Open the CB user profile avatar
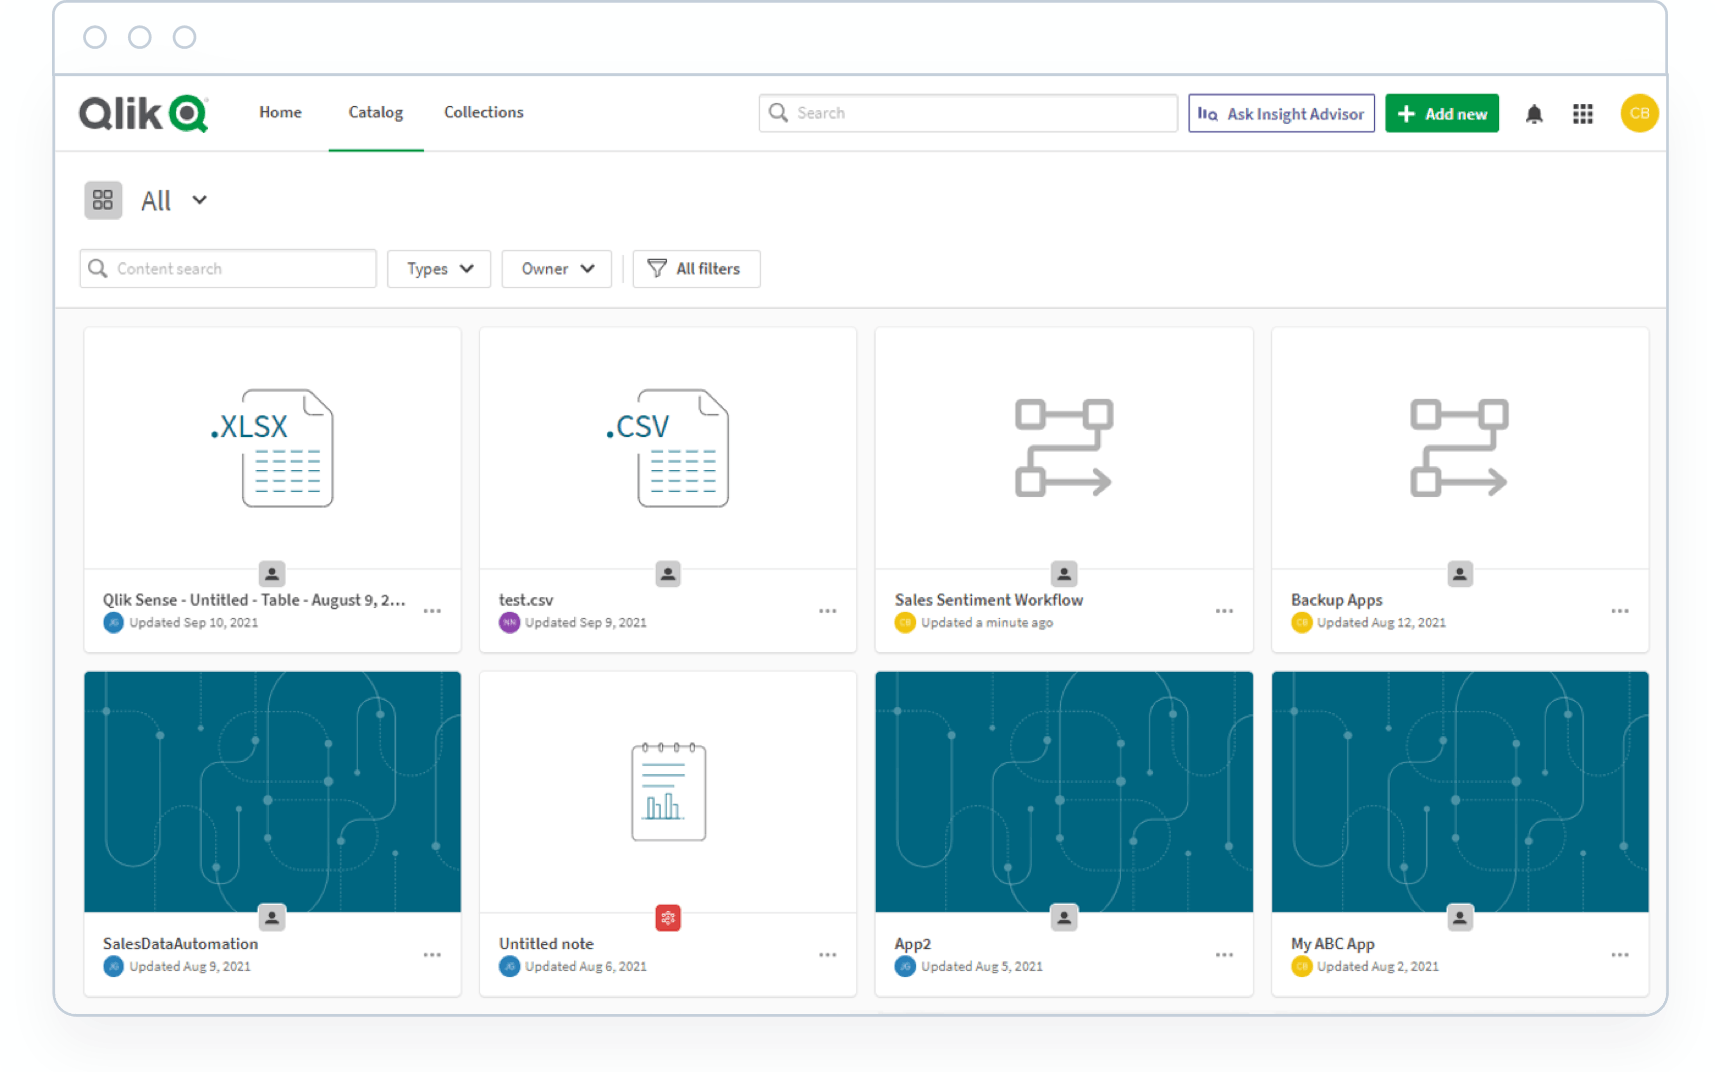The image size is (1720, 1072). pyautogui.click(x=1639, y=113)
